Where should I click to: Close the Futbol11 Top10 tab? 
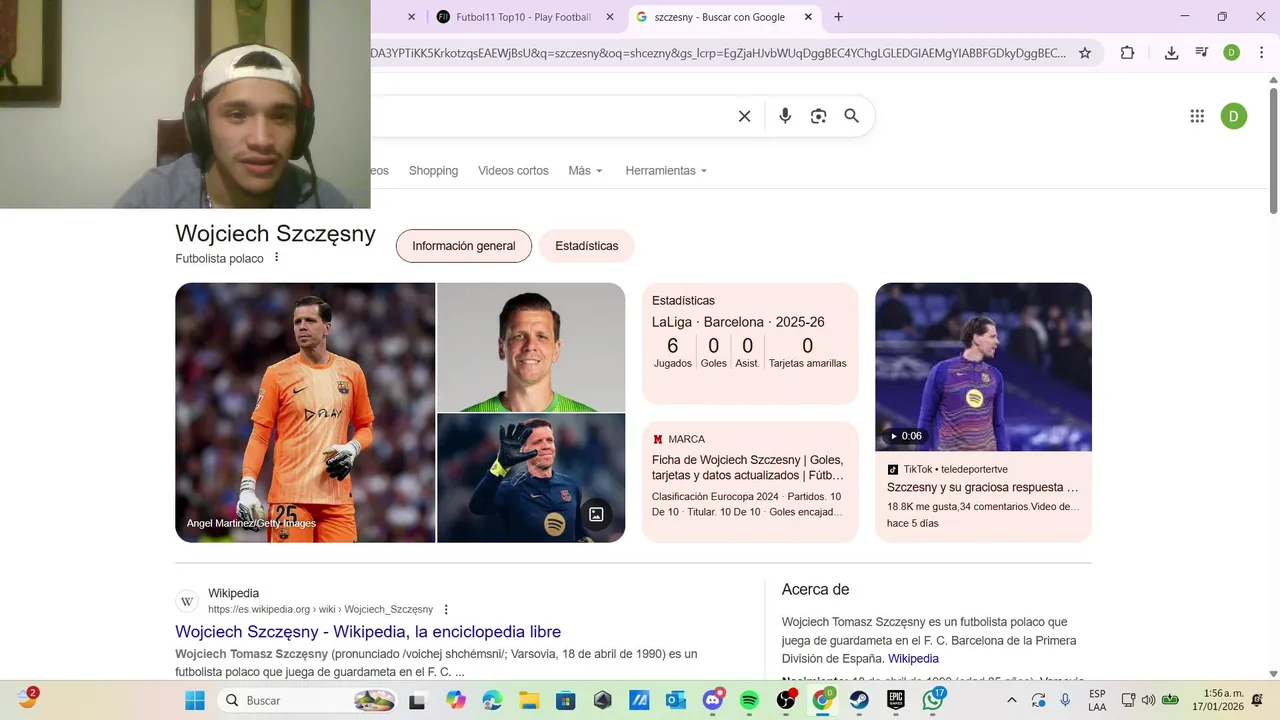point(610,17)
